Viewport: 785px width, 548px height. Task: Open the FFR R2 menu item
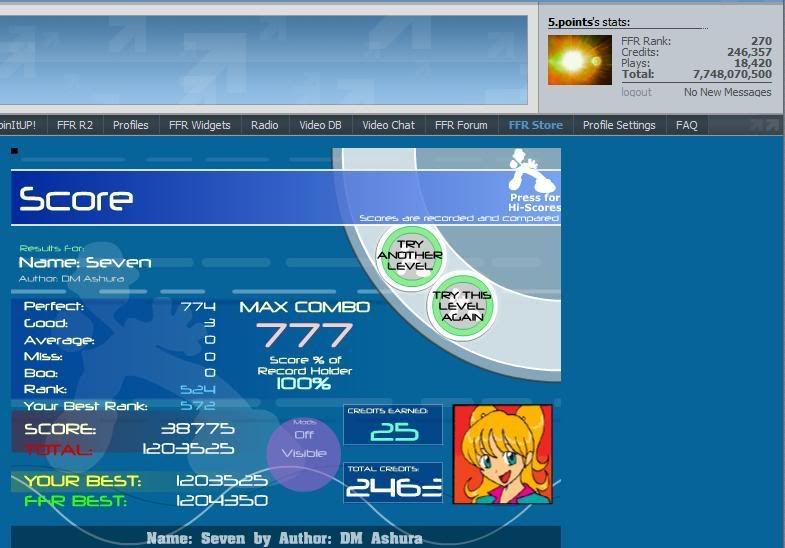click(74, 125)
